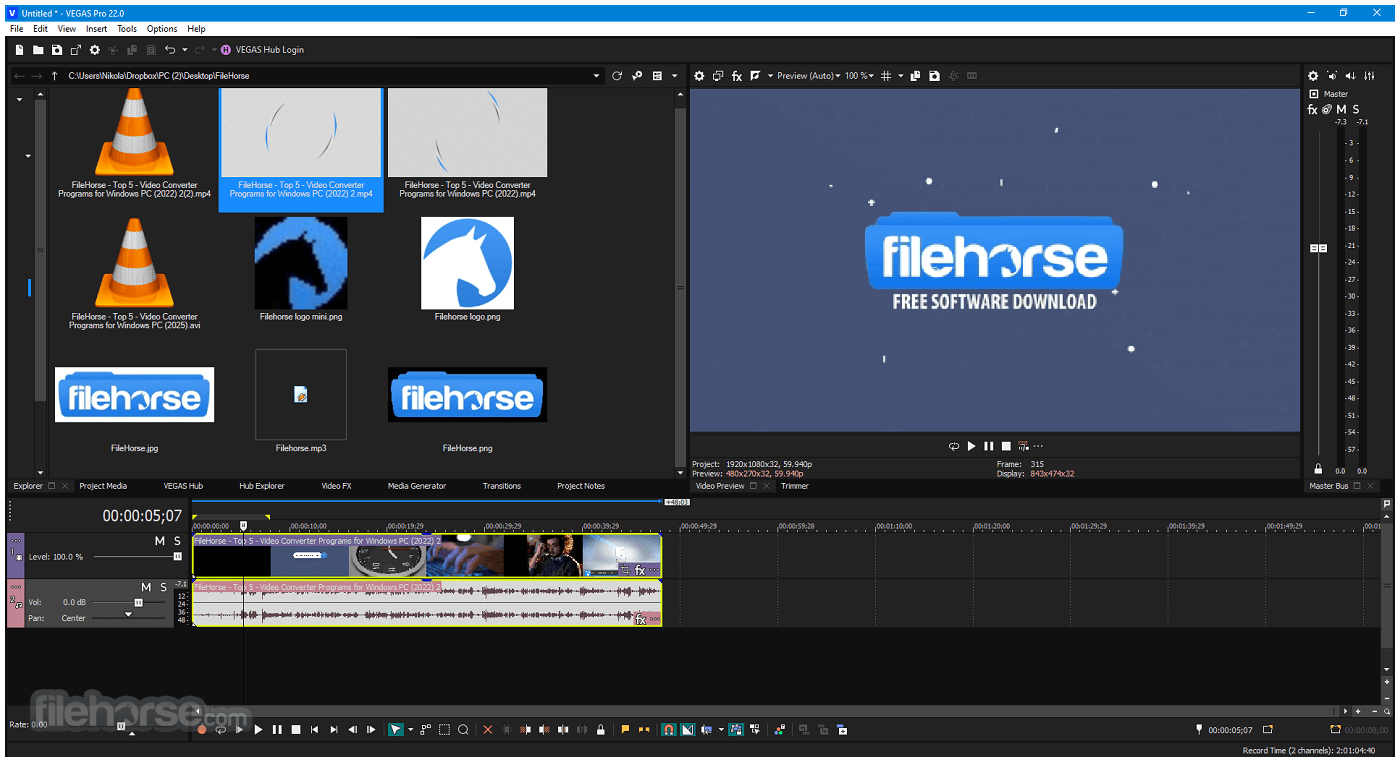The image size is (1400, 762).
Task: Toggle Enable Snapping magnet icon
Action: click(x=669, y=730)
